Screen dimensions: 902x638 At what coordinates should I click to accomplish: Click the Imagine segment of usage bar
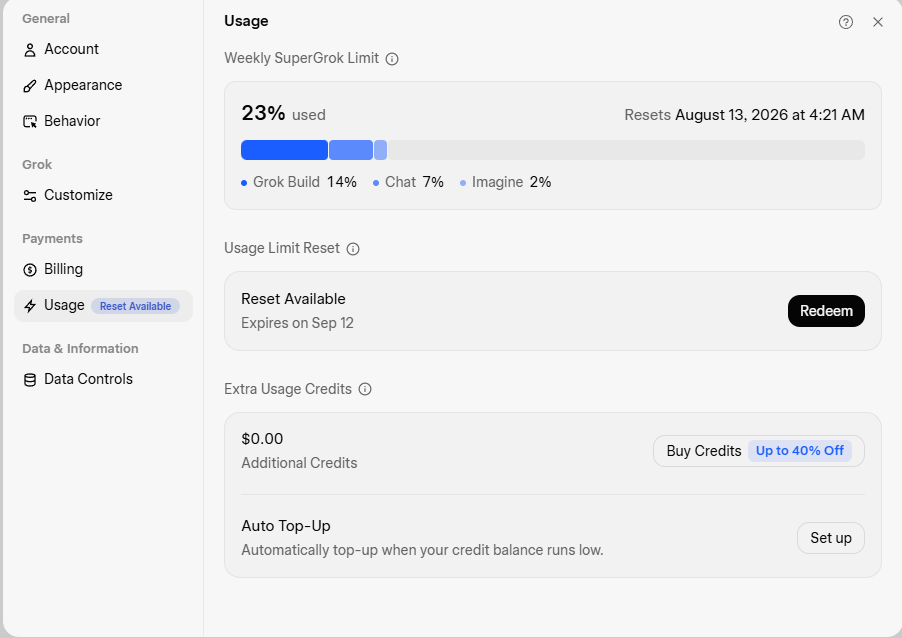click(x=381, y=150)
